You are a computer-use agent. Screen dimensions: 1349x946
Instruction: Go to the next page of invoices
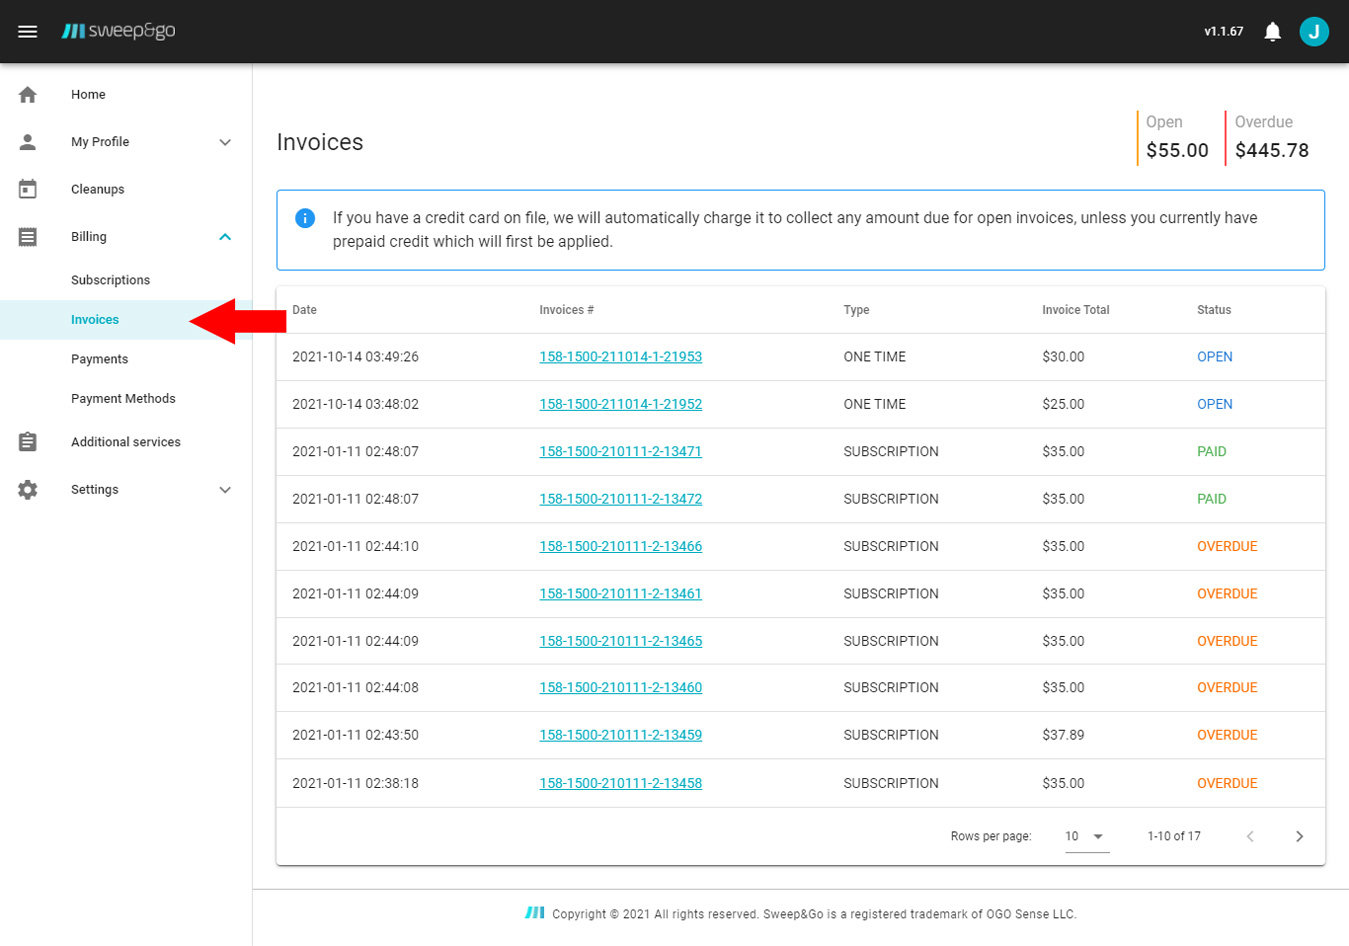click(x=1299, y=836)
